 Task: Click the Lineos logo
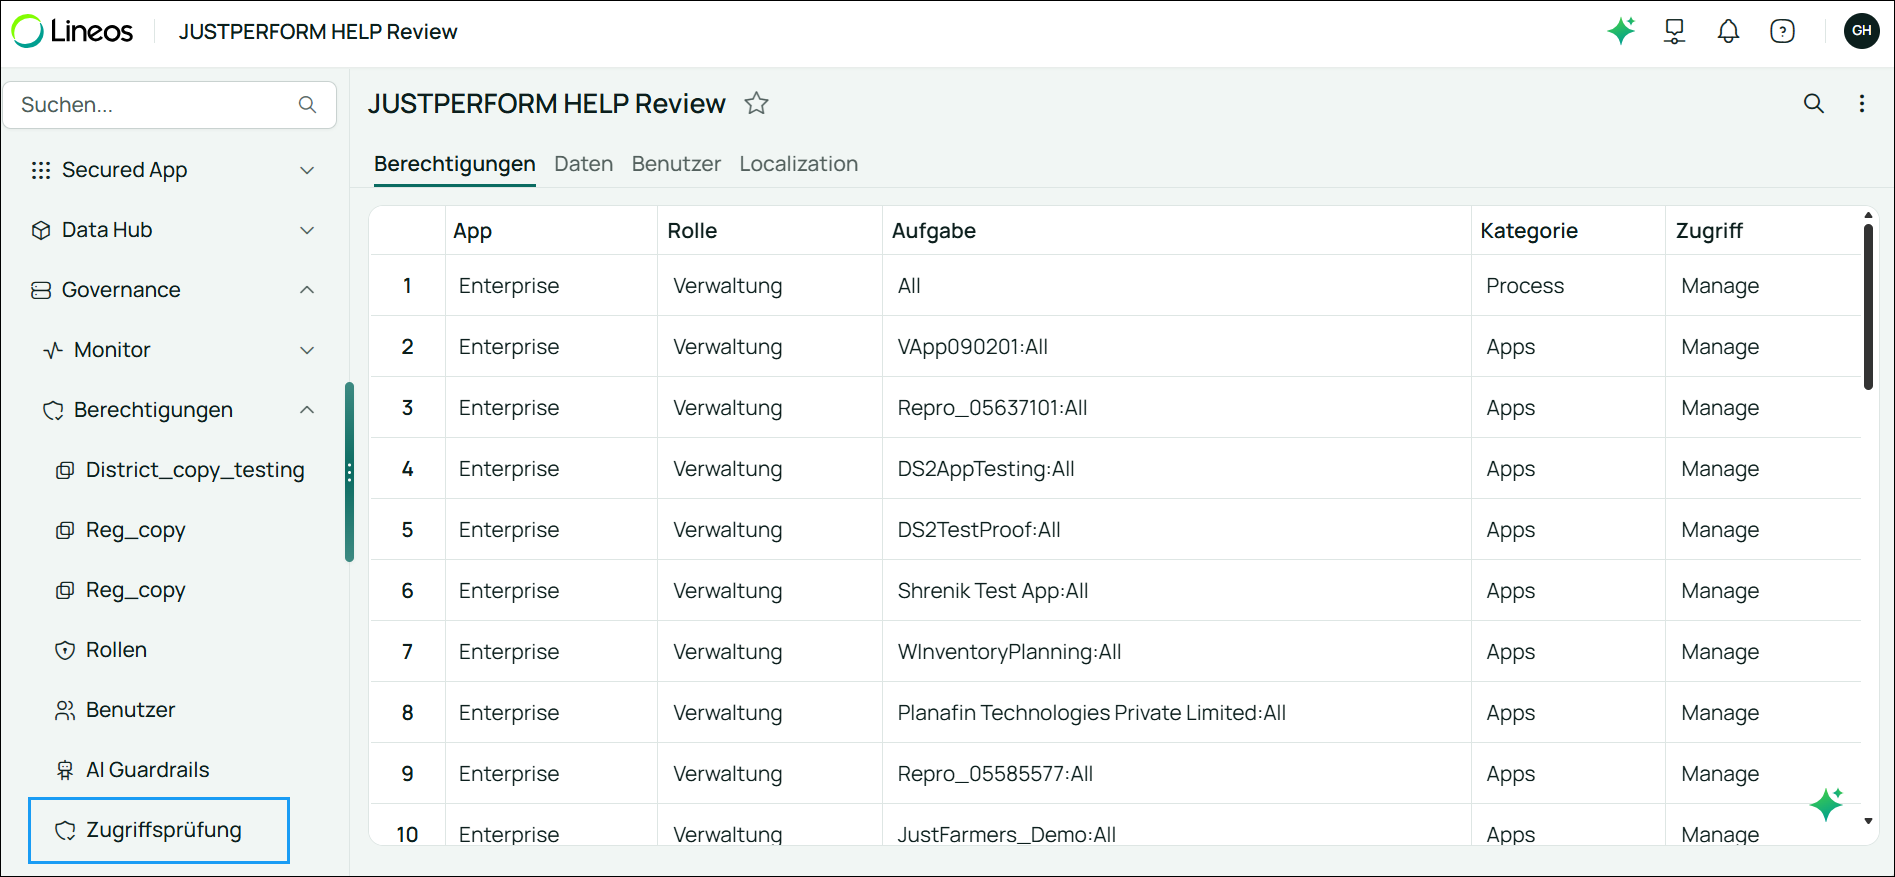tap(72, 31)
